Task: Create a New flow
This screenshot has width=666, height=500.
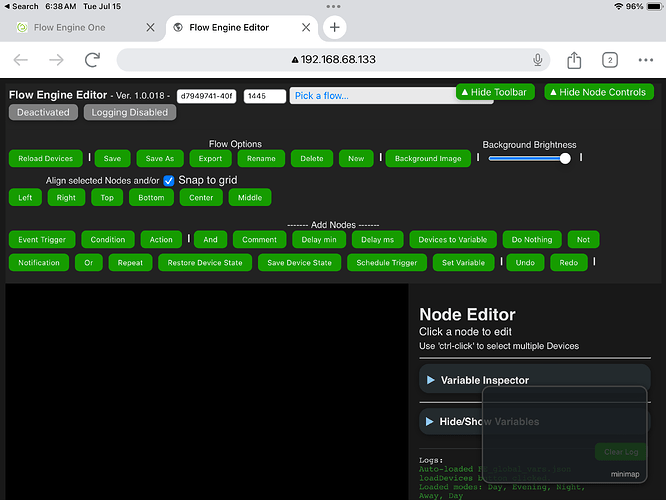Action: (x=356, y=158)
